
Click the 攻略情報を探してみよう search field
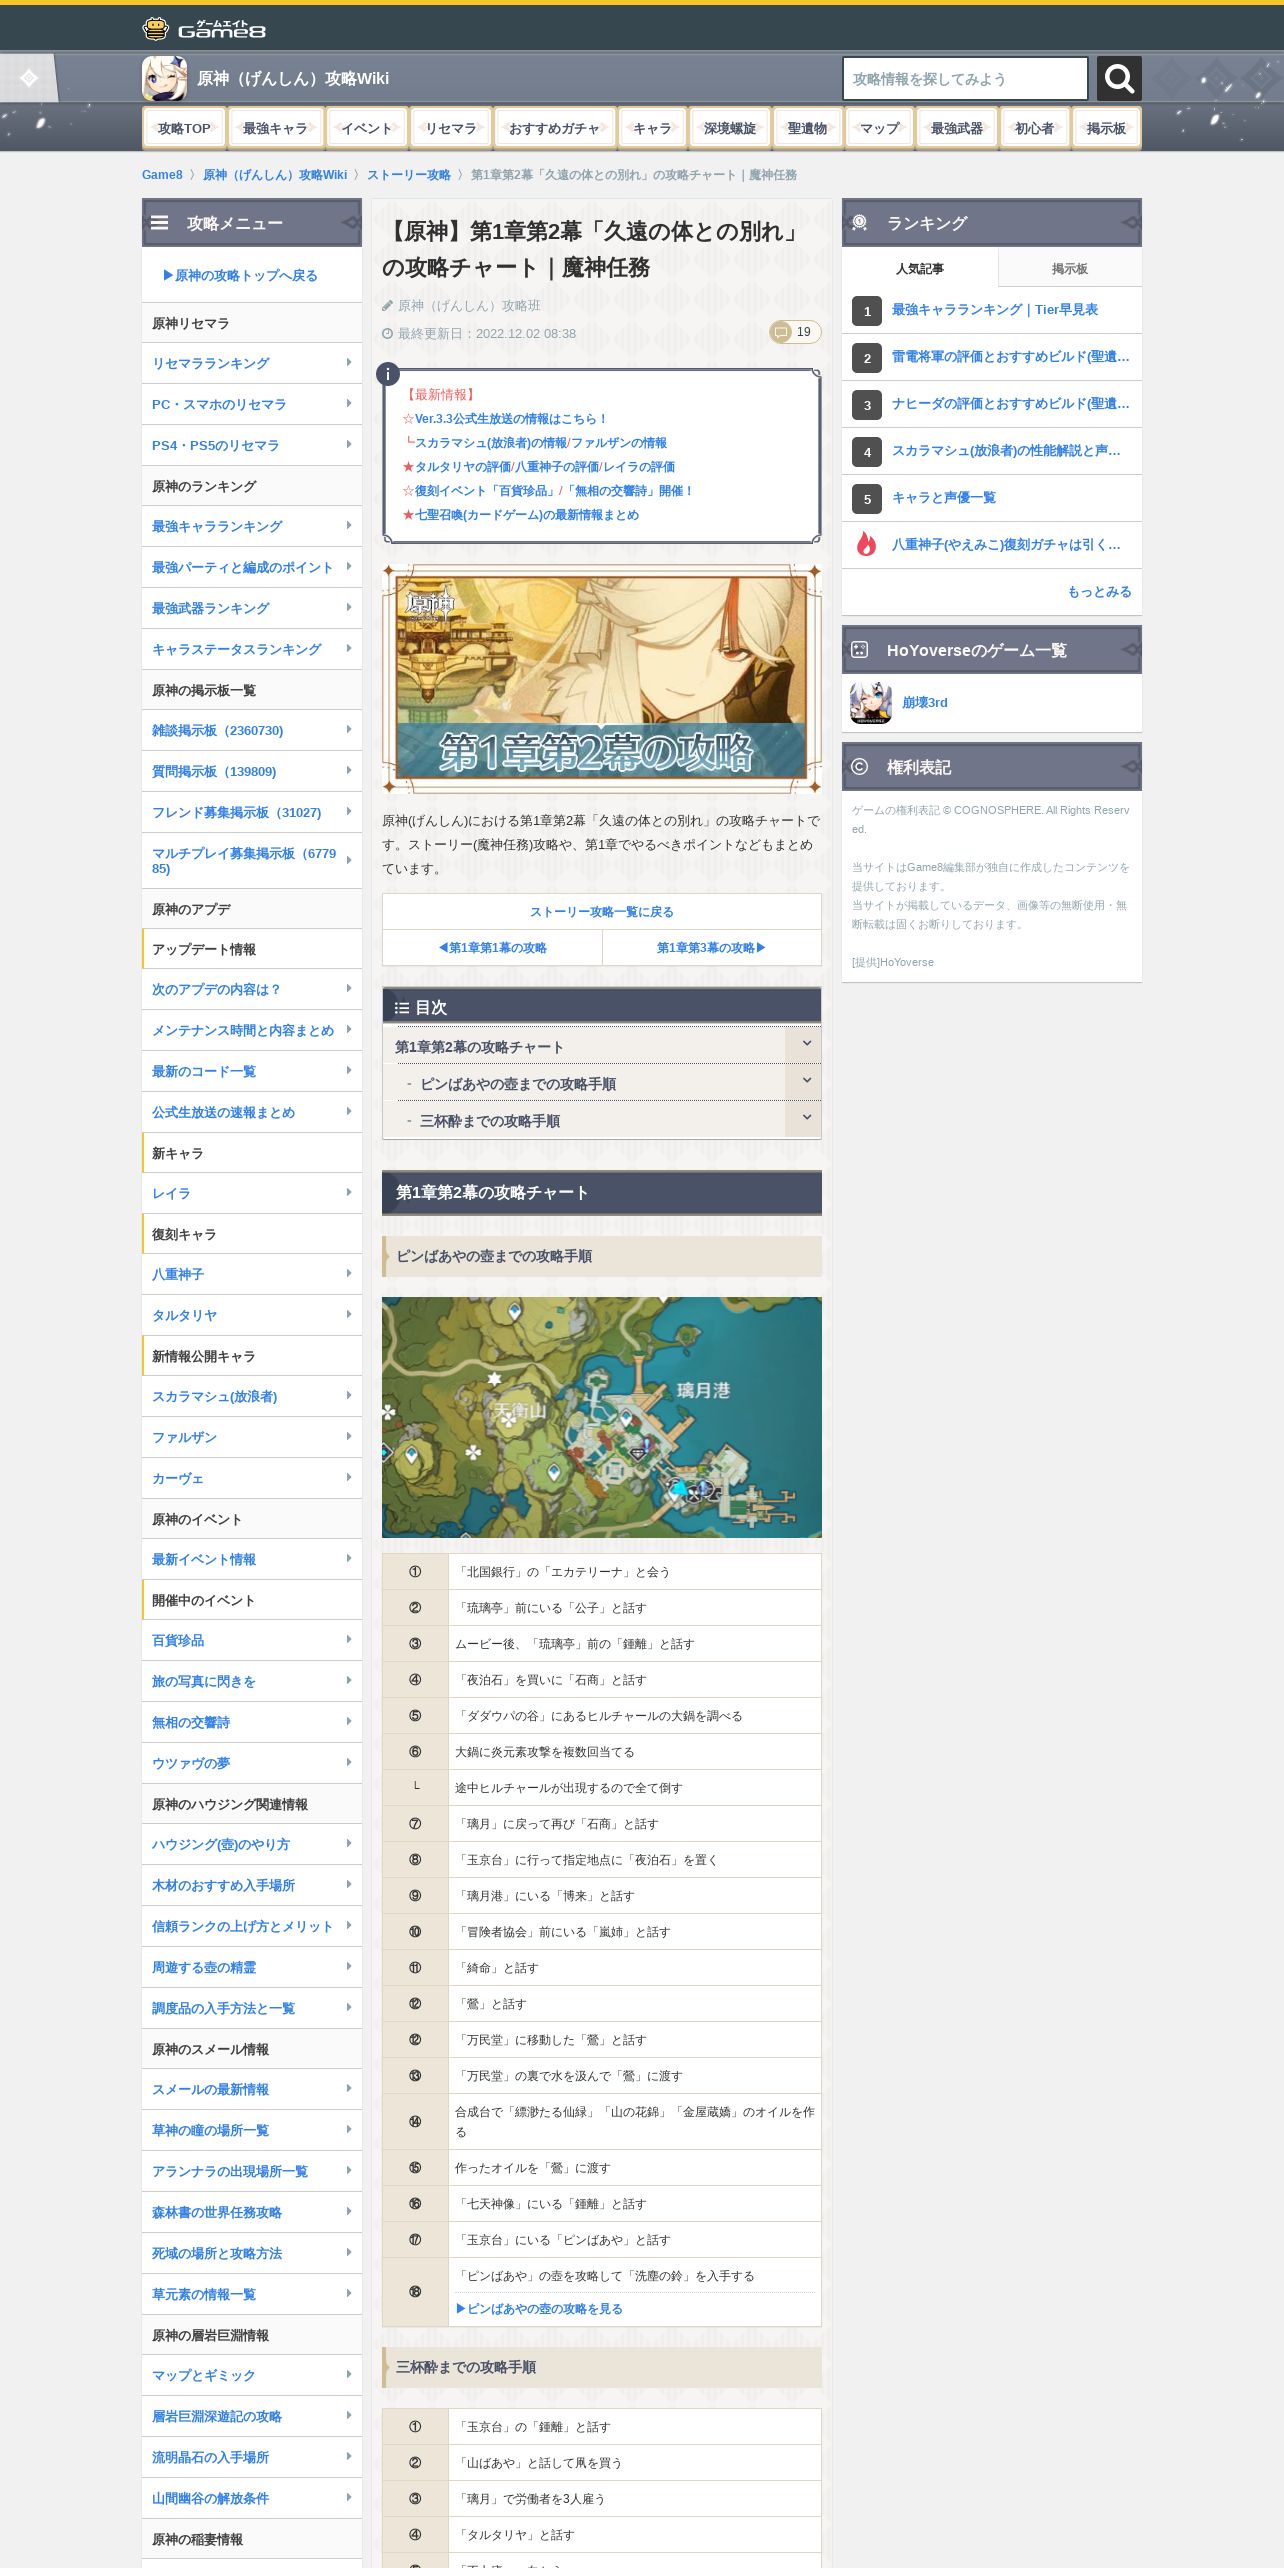click(965, 78)
